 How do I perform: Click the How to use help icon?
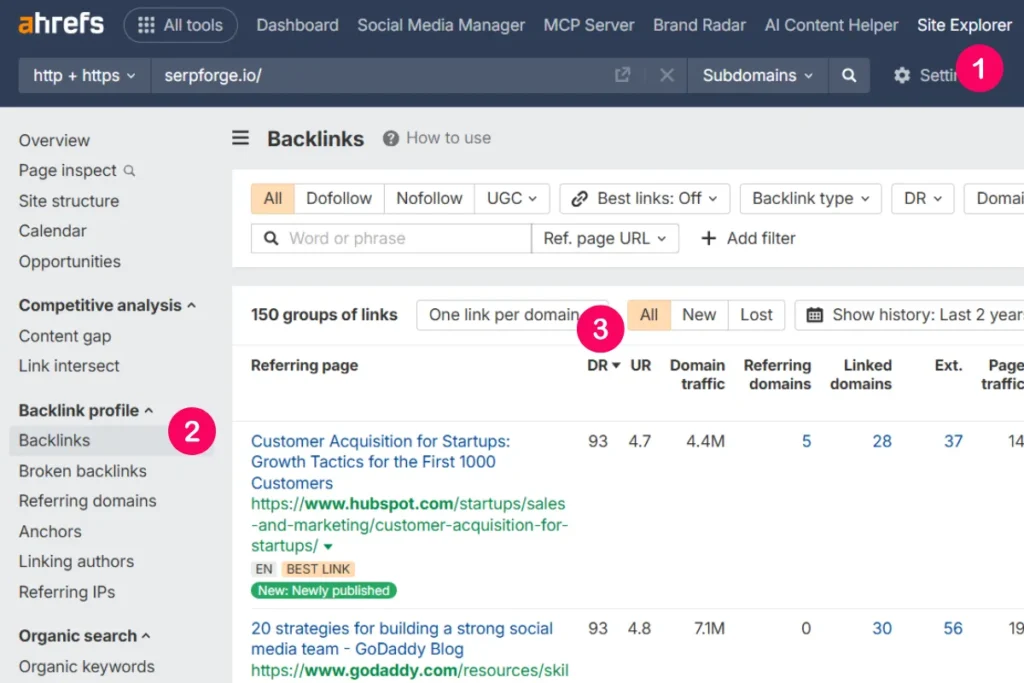point(391,138)
